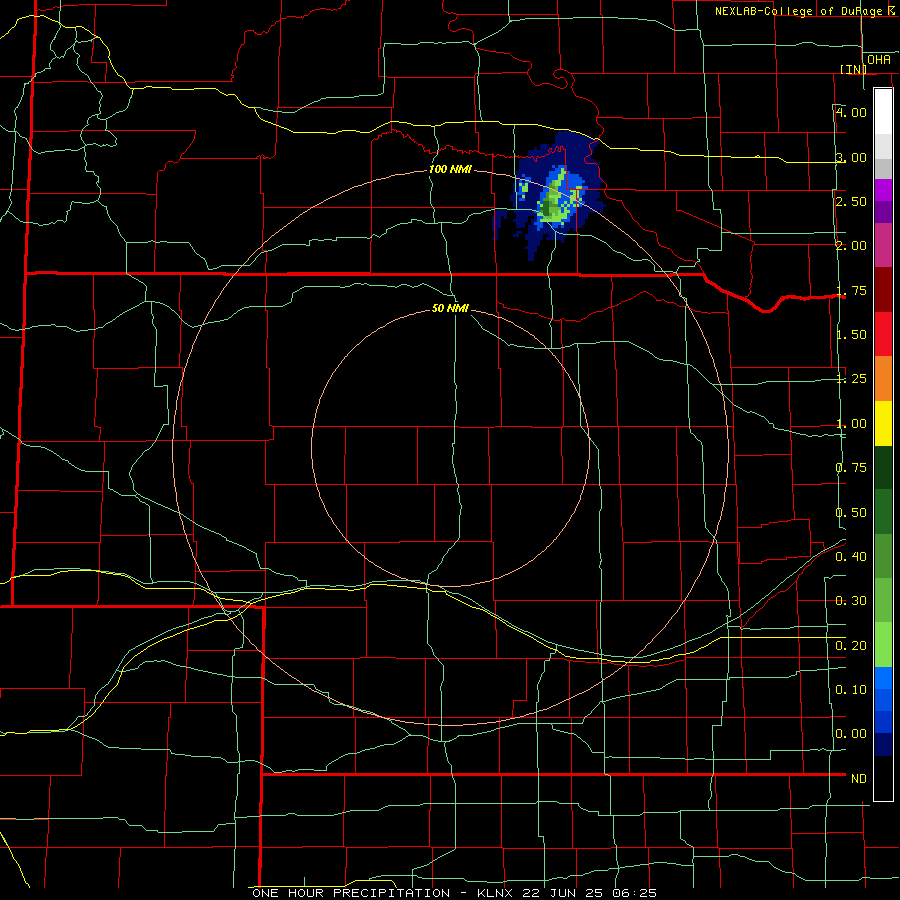Select the dark red 1.75 color swatch
This screenshot has height=900, width=900.
[883, 290]
